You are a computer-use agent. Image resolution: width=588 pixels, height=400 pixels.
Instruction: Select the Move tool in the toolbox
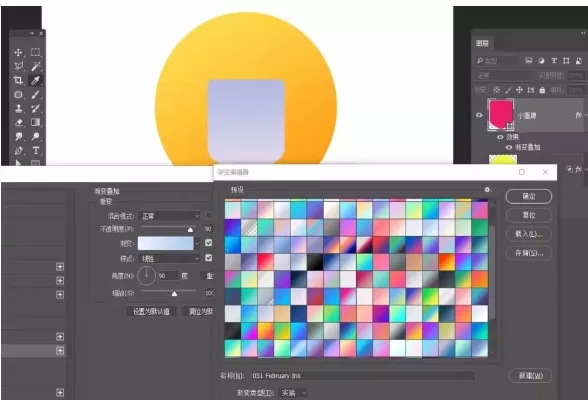[18, 52]
